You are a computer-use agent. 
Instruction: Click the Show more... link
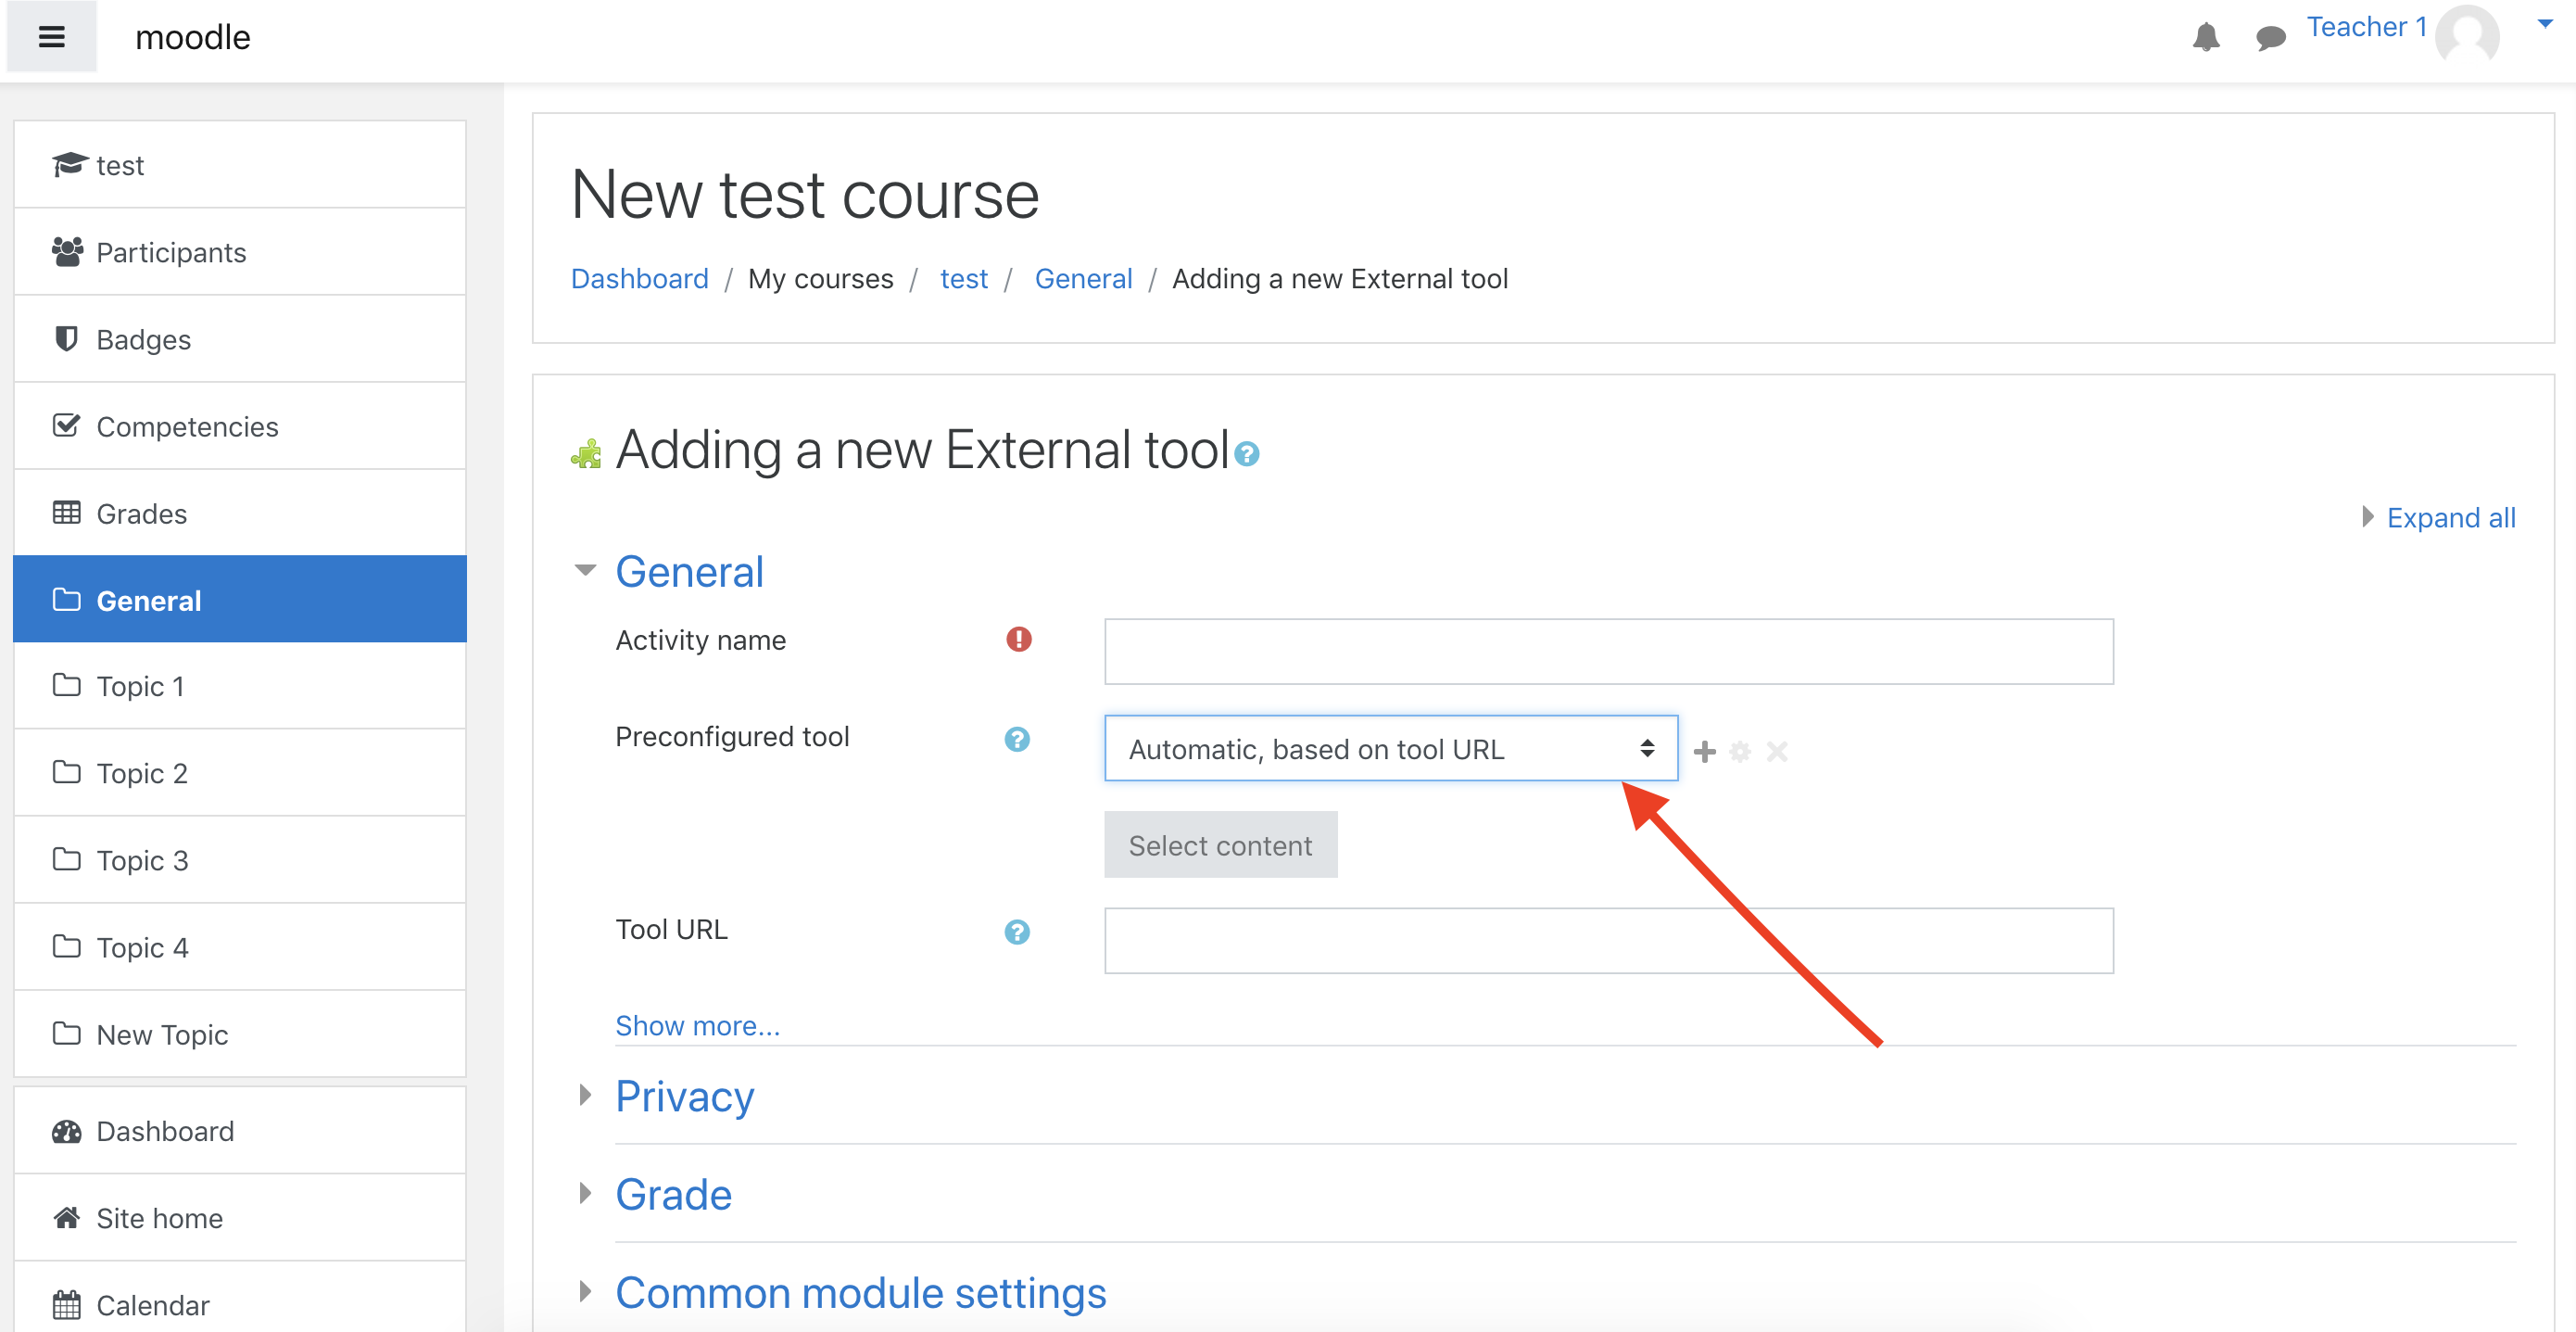point(697,1025)
